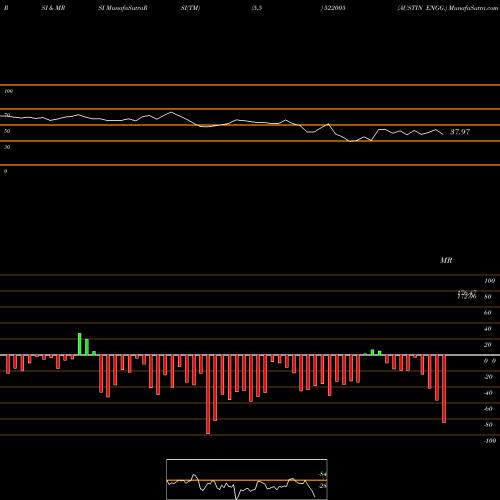Click the 84 label in thumbnail chart
This screenshot has height=500, width=500.
[x=322, y=474]
